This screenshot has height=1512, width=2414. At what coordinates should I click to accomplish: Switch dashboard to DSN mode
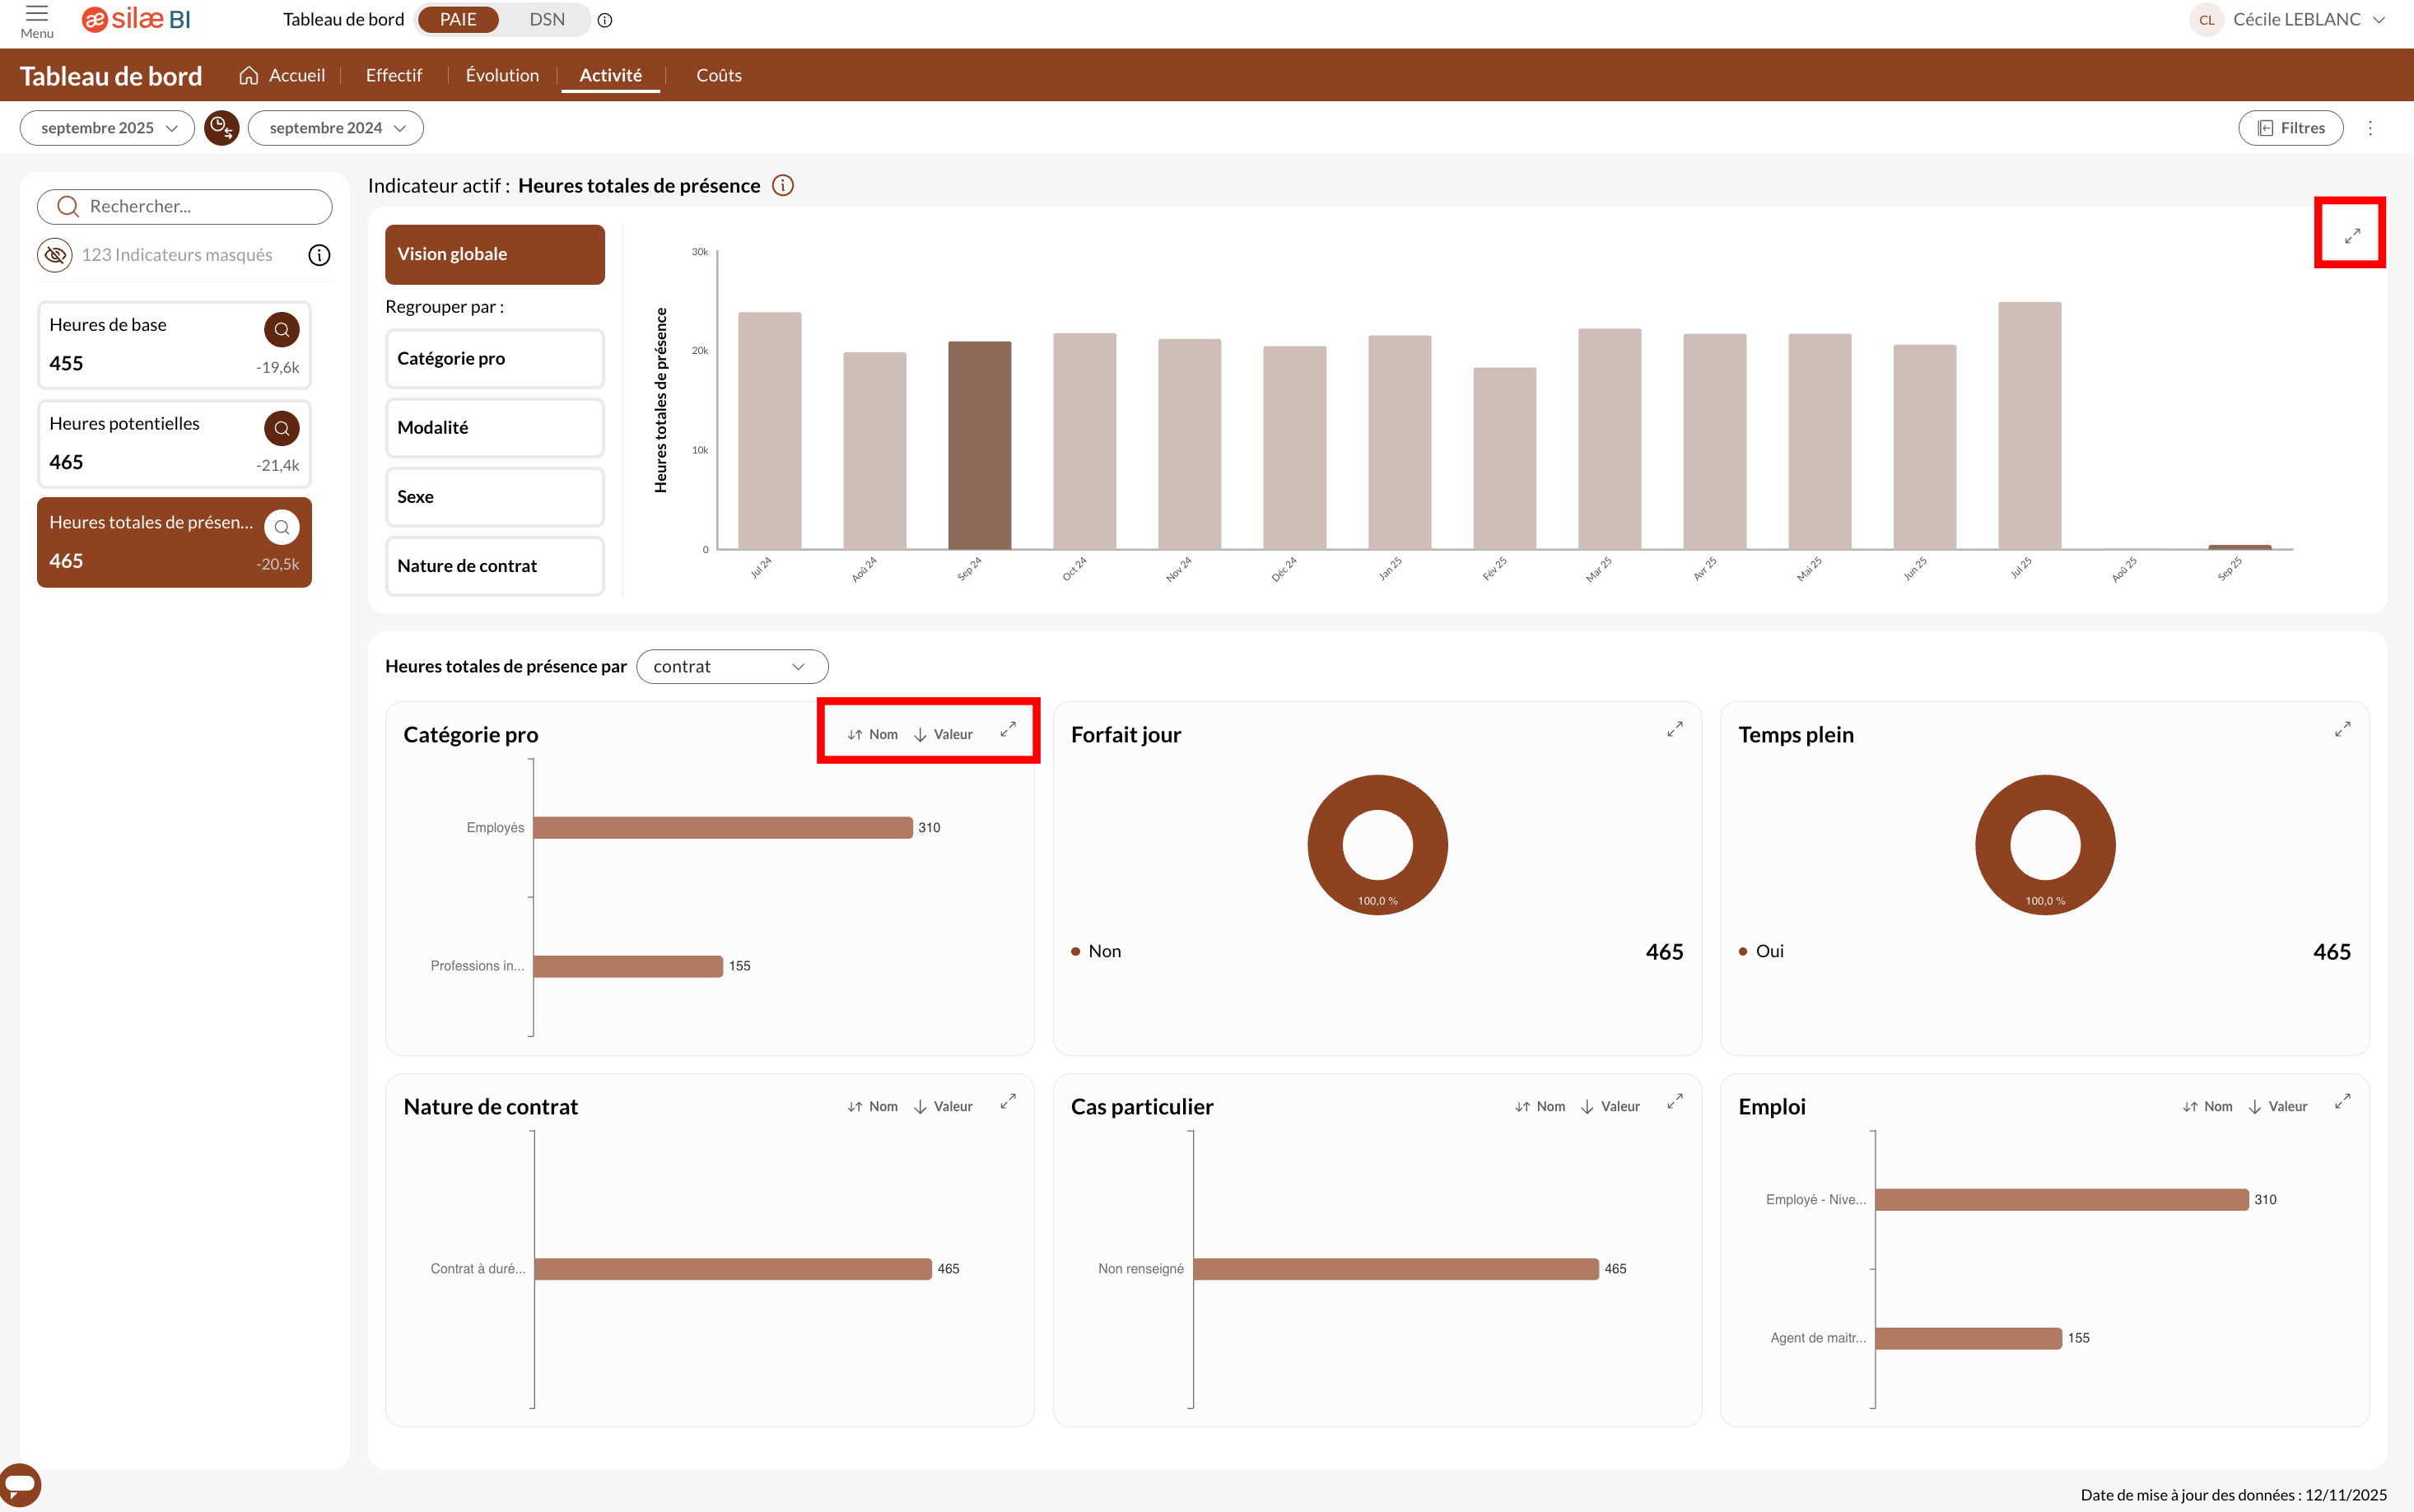547,20
